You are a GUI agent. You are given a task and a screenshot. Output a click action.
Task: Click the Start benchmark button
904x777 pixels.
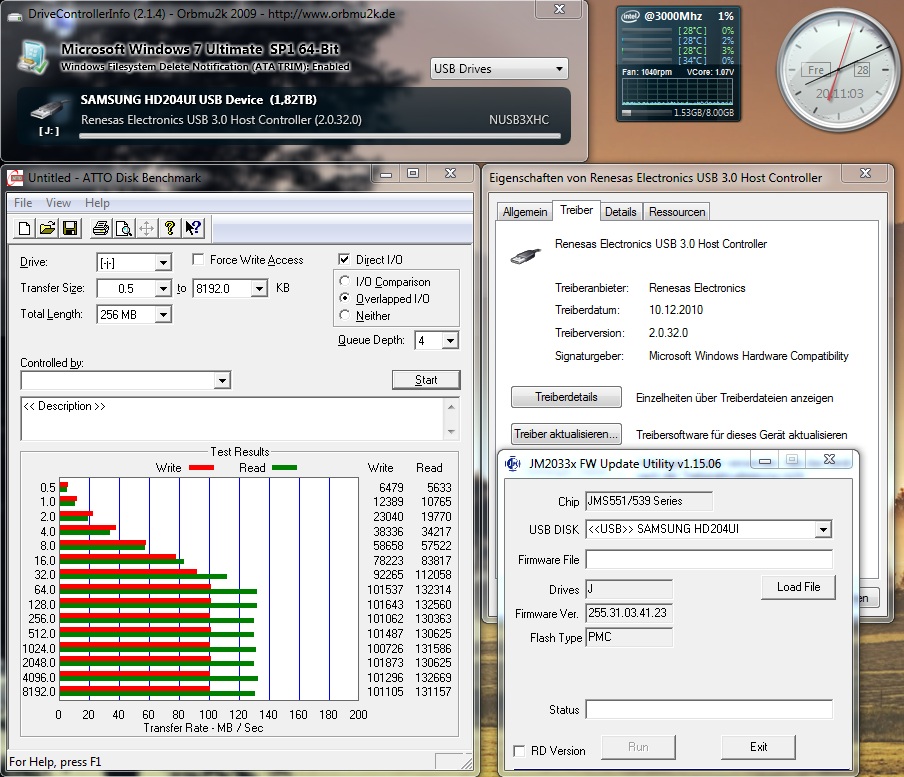click(x=426, y=380)
